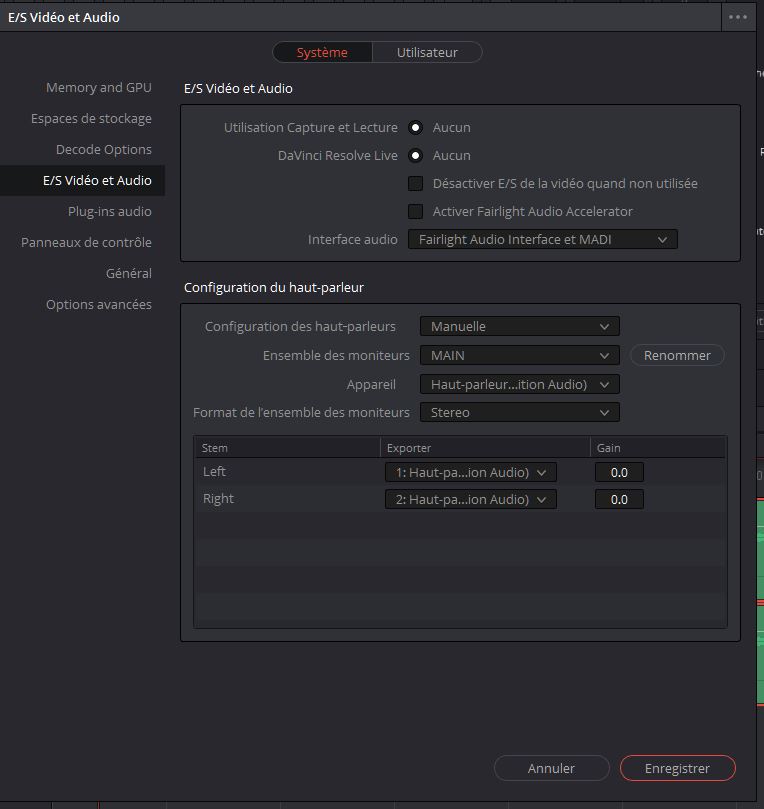Click the Right stem gain field
The image size is (764, 809).
pyautogui.click(x=618, y=499)
